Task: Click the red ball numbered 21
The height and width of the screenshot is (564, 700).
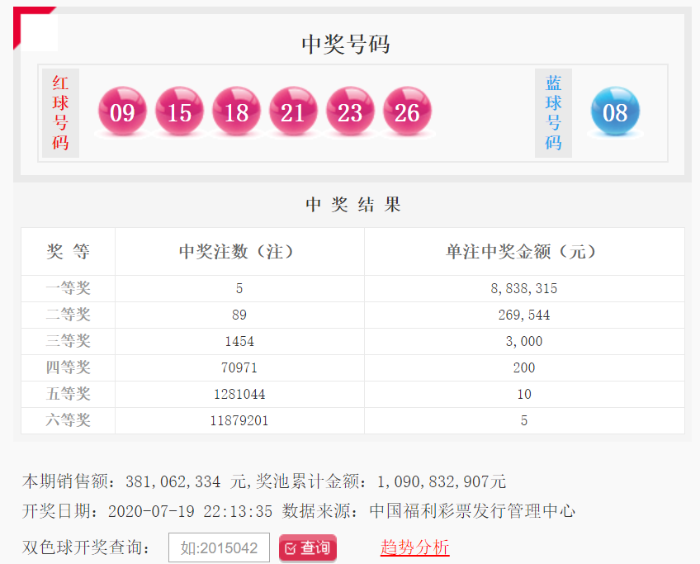Action: 293,112
